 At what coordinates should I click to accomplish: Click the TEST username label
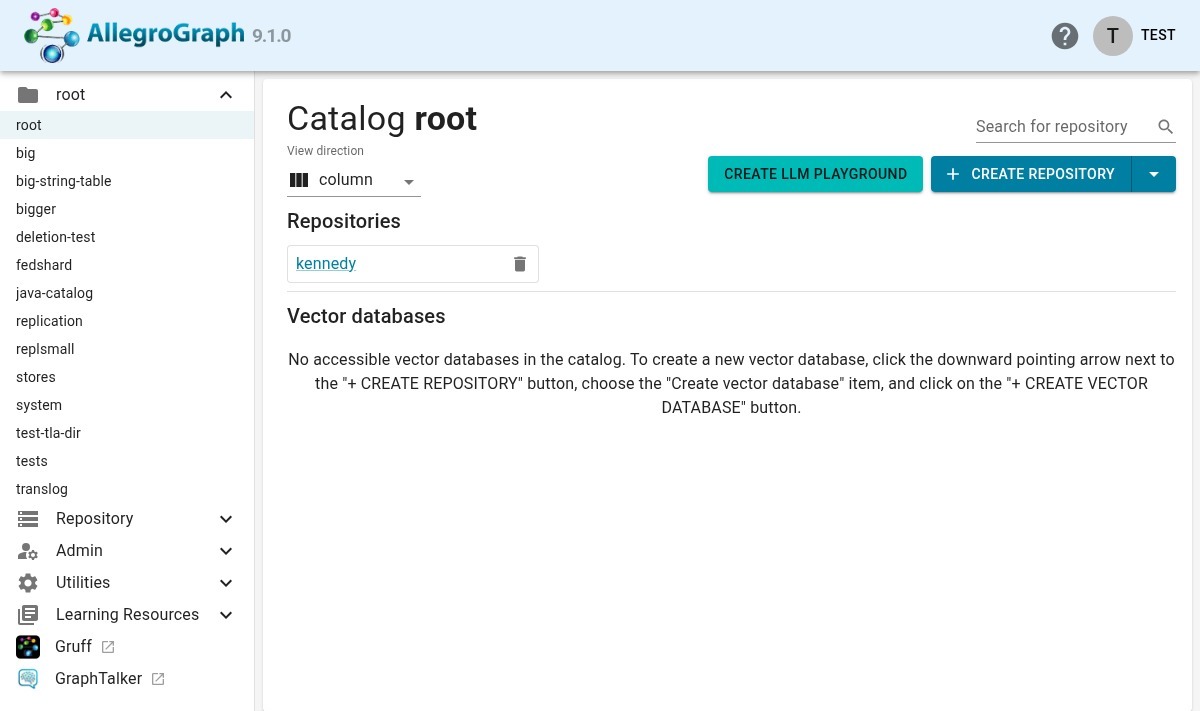pos(1158,35)
